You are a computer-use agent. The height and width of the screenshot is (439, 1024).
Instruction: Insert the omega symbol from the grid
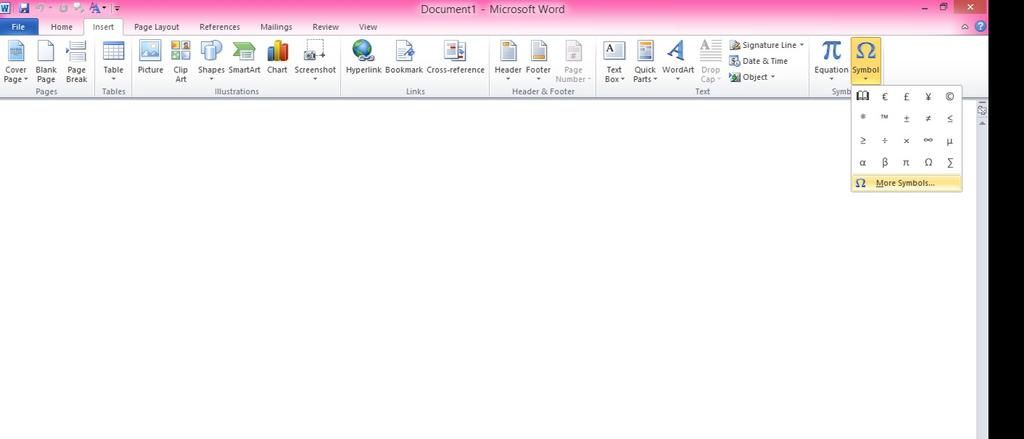[x=928, y=162]
